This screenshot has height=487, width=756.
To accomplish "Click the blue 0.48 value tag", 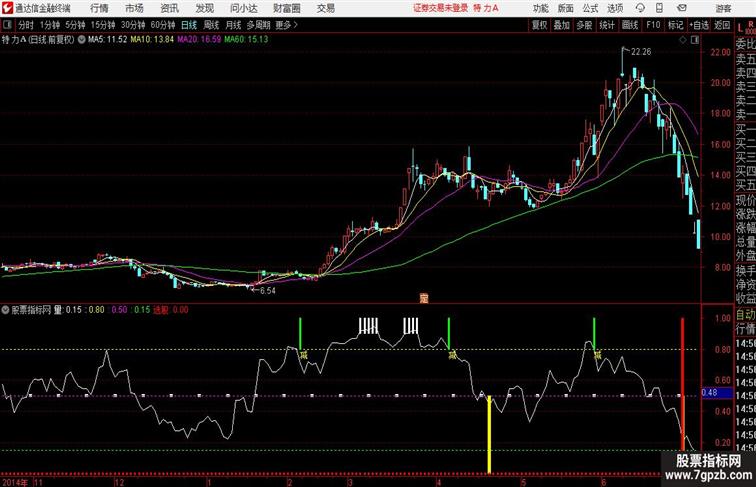I will (x=716, y=392).
